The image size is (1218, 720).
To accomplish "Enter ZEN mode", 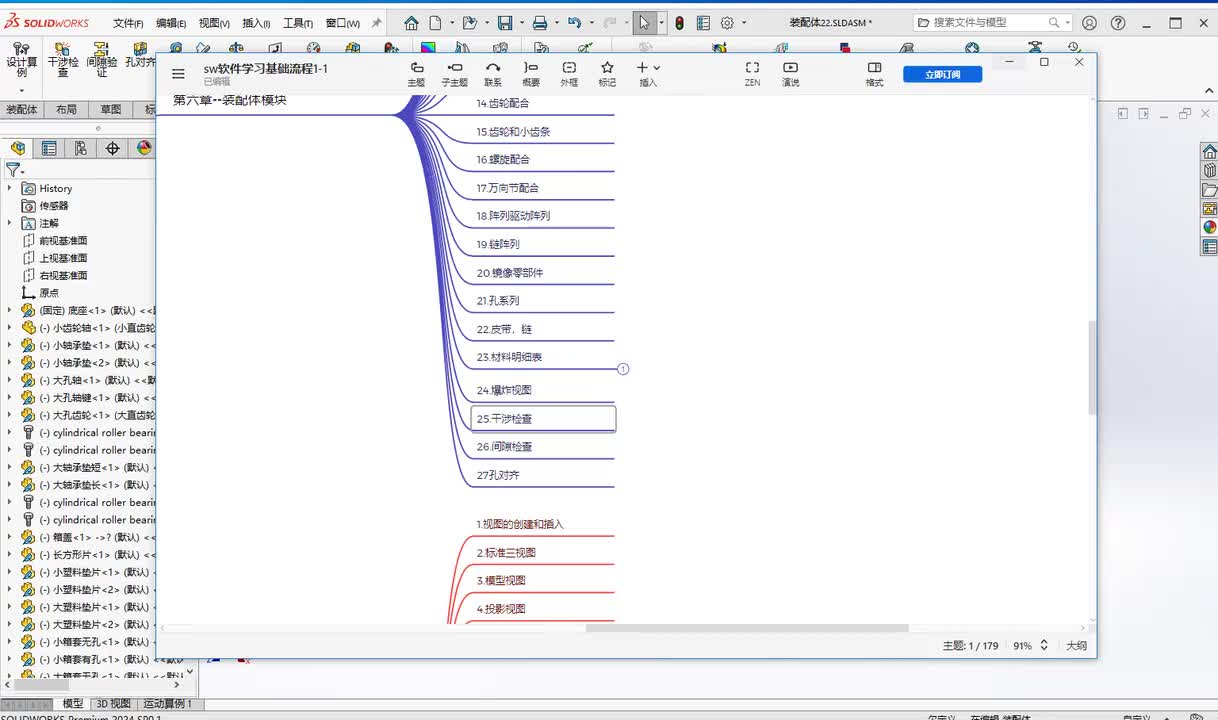I will click(x=752, y=73).
